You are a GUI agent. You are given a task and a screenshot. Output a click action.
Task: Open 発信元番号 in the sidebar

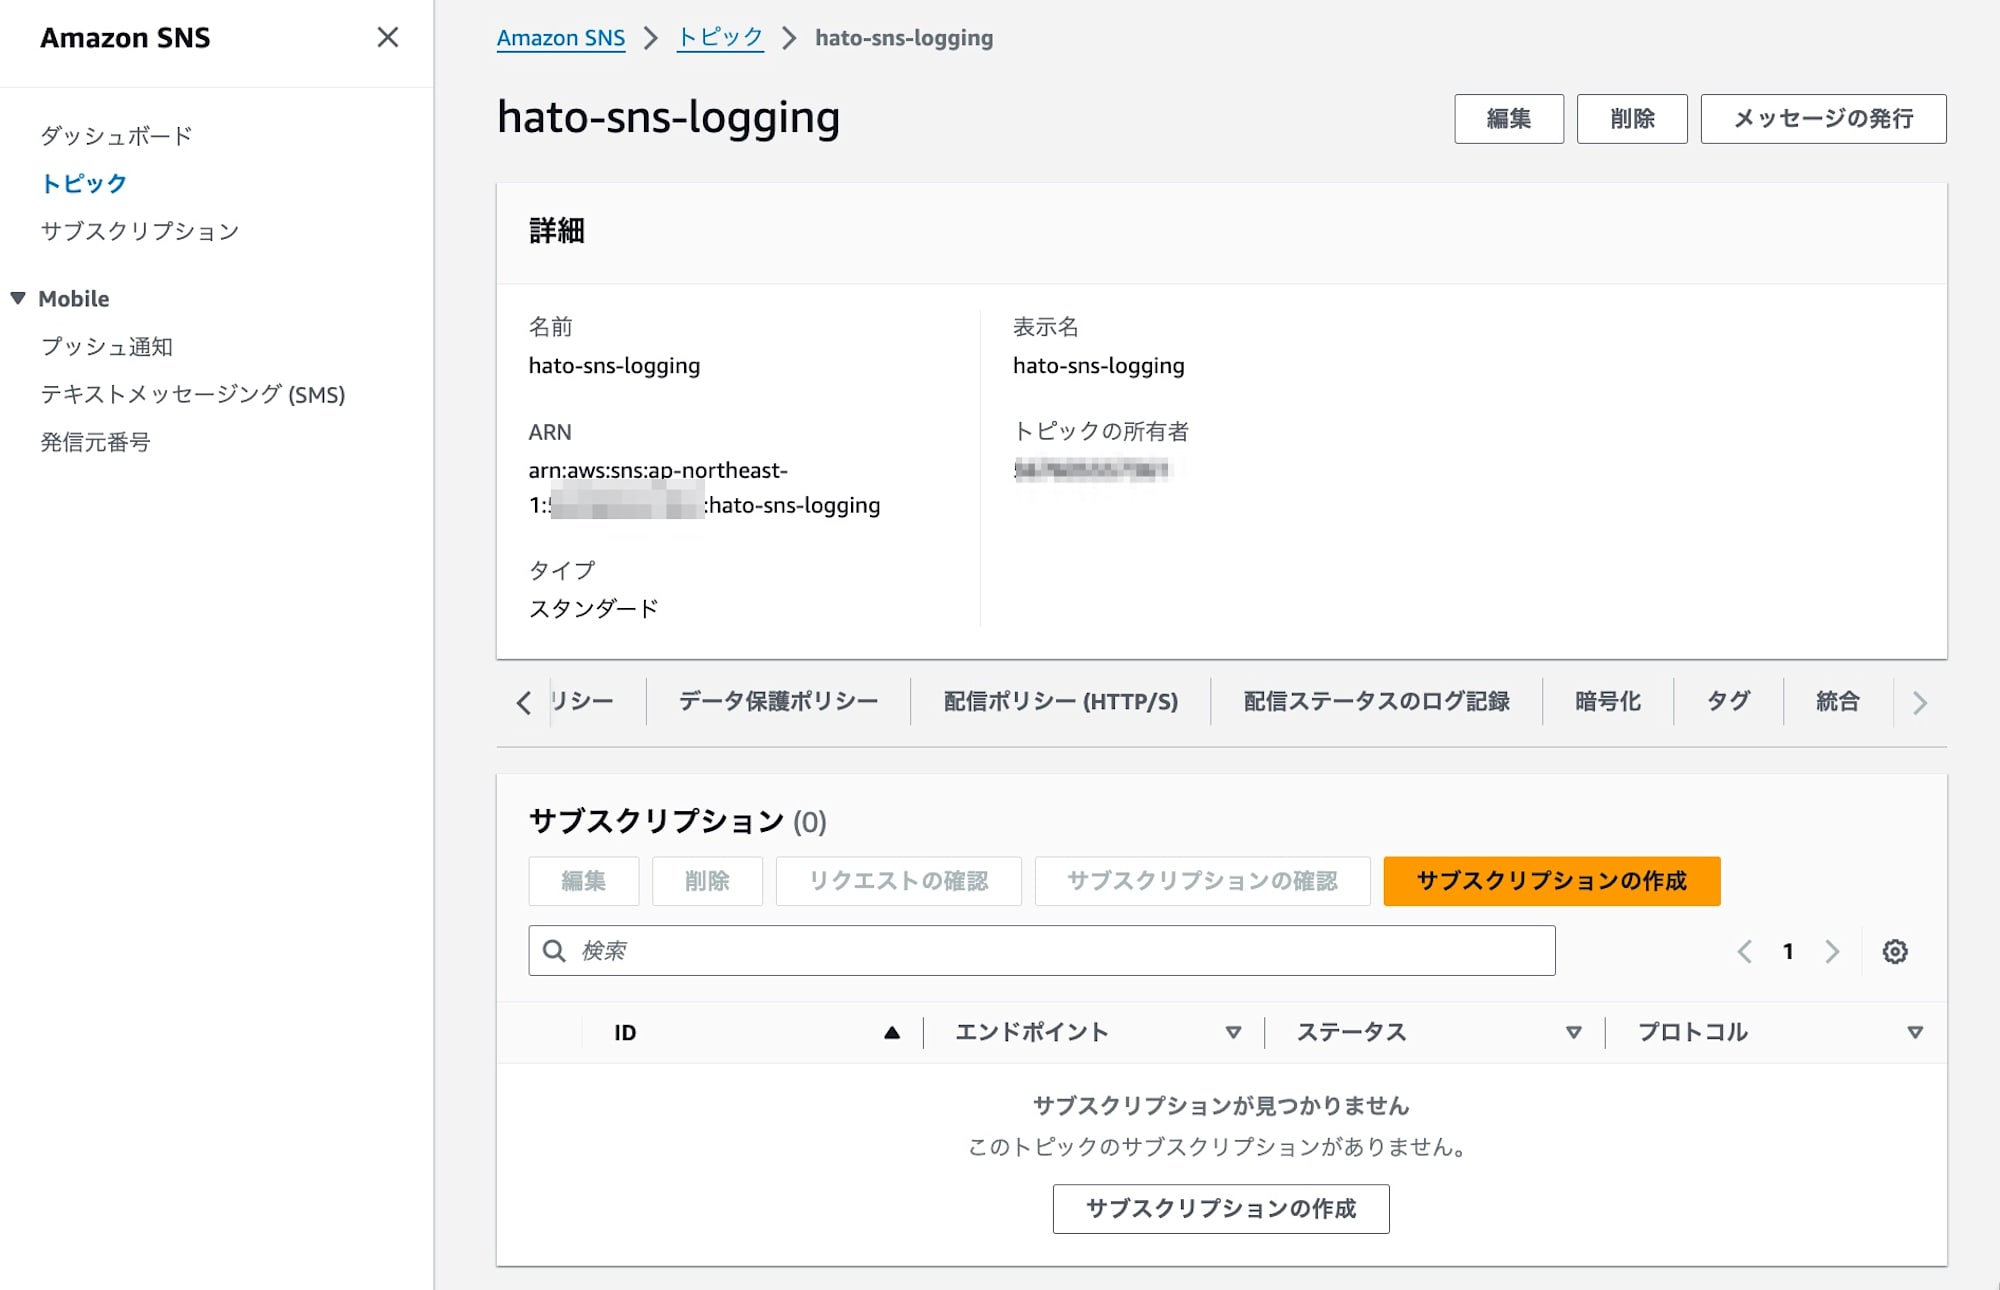click(x=95, y=442)
